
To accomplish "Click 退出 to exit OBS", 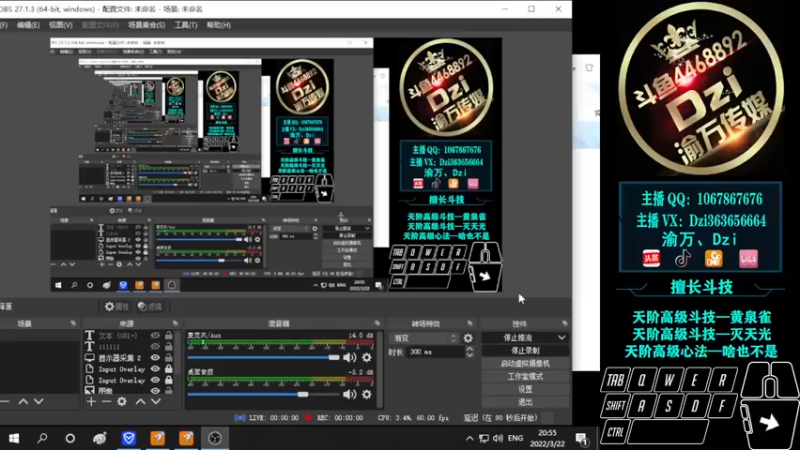I will coord(525,402).
